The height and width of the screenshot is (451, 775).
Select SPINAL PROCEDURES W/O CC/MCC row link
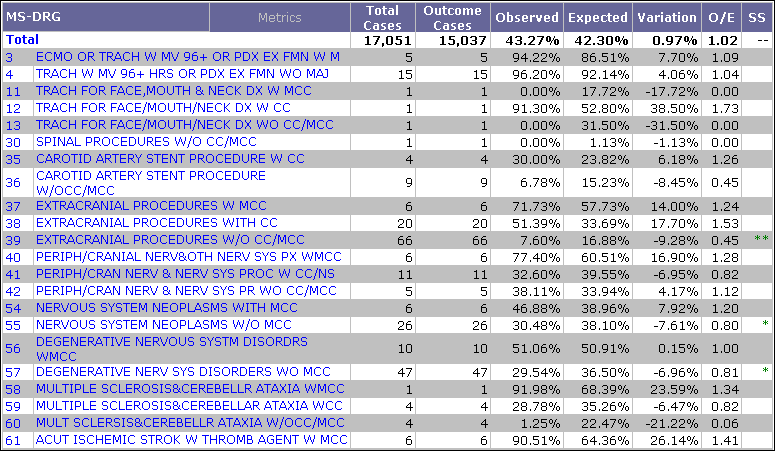point(146,142)
